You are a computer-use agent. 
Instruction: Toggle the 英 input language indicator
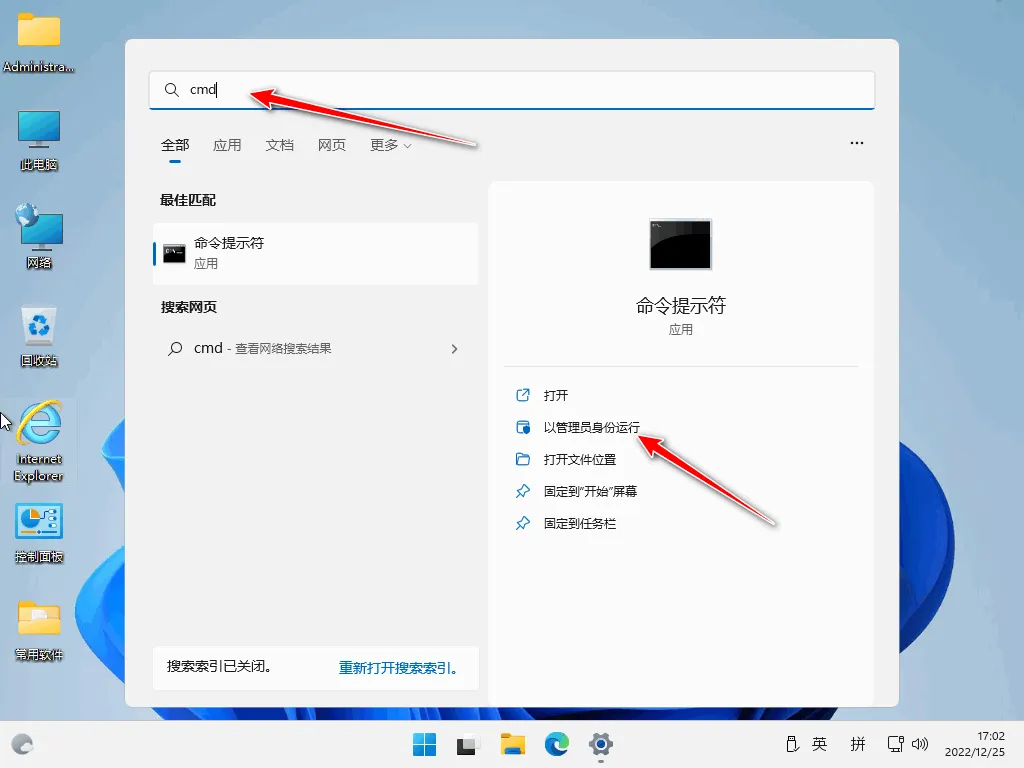(x=819, y=744)
